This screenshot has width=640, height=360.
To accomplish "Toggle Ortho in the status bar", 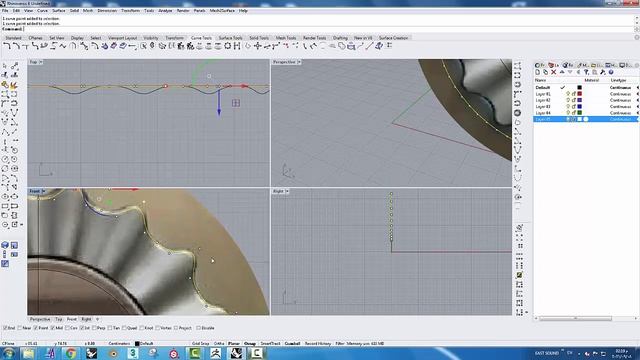I will pyautogui.click(x=219, y=344).
